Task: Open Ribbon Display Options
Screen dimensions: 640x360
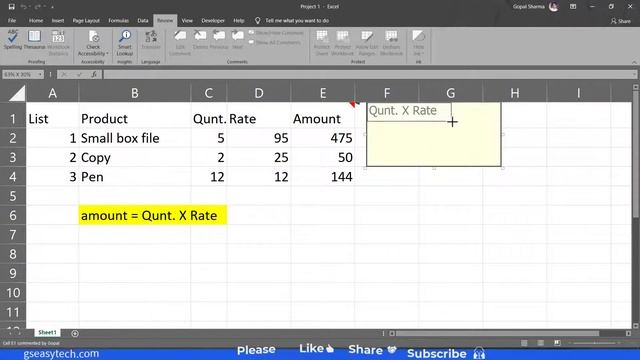Action: coord(573,7)
